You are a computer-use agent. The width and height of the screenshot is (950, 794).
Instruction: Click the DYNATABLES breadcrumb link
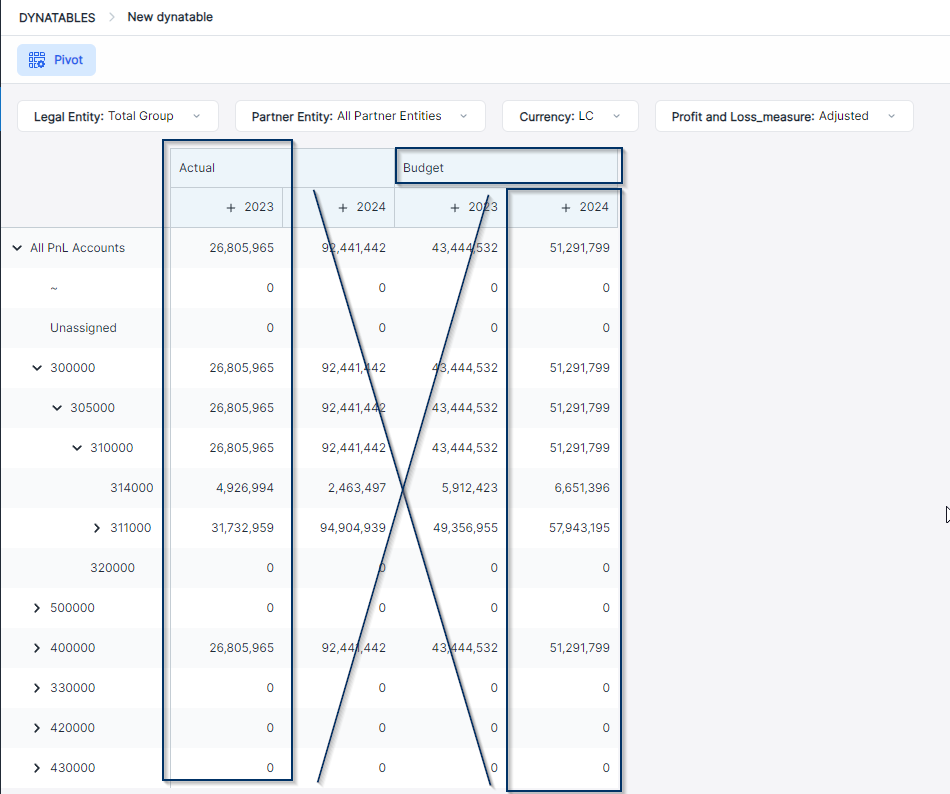pyautogui.click(x=57, y=17)
